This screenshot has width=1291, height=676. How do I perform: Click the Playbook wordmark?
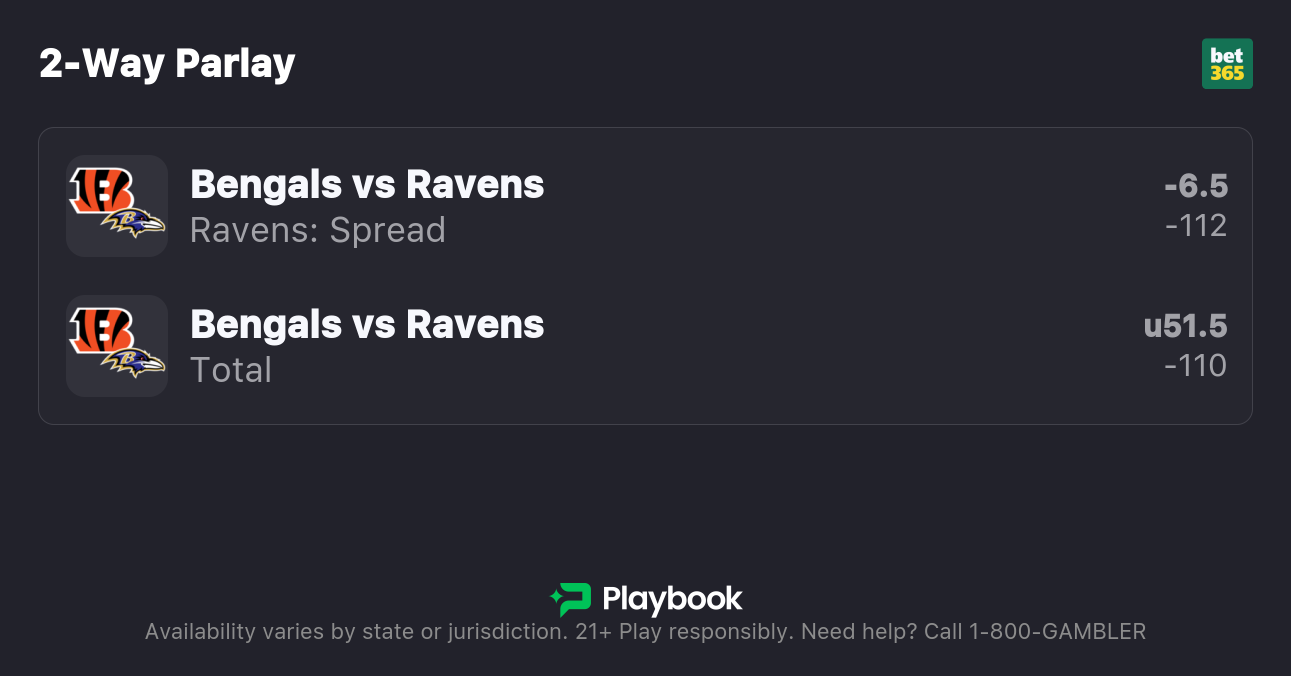pyautogui.click(x=672, y=599)
